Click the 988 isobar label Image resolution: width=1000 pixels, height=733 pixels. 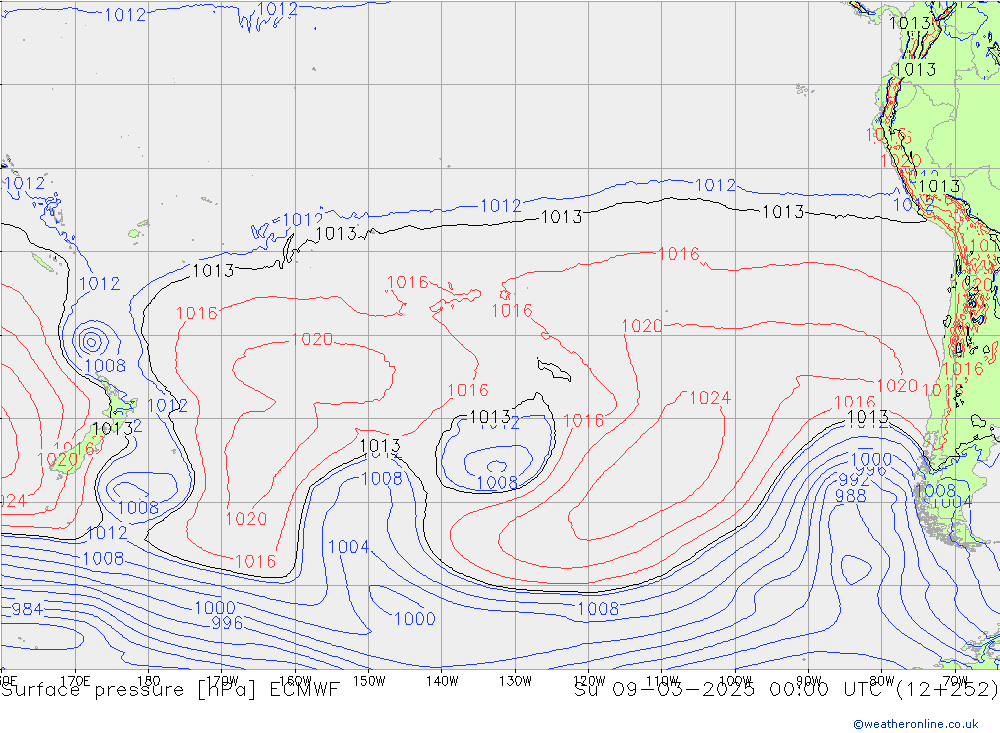click(851, 496)
